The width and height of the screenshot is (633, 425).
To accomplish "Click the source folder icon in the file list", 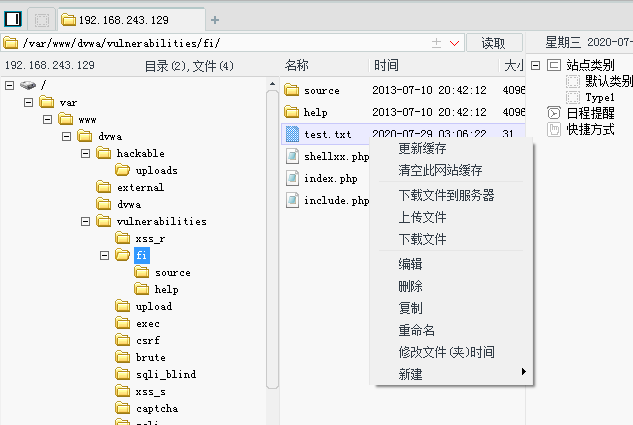I will coord(291,90).
